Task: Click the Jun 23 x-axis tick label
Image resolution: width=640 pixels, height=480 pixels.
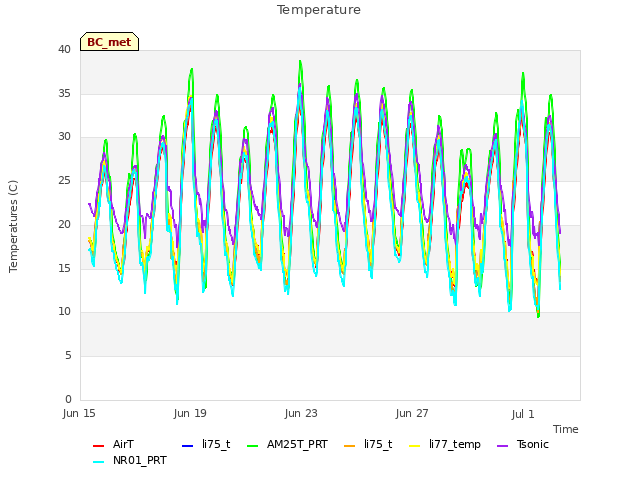Action: [301, 413]
